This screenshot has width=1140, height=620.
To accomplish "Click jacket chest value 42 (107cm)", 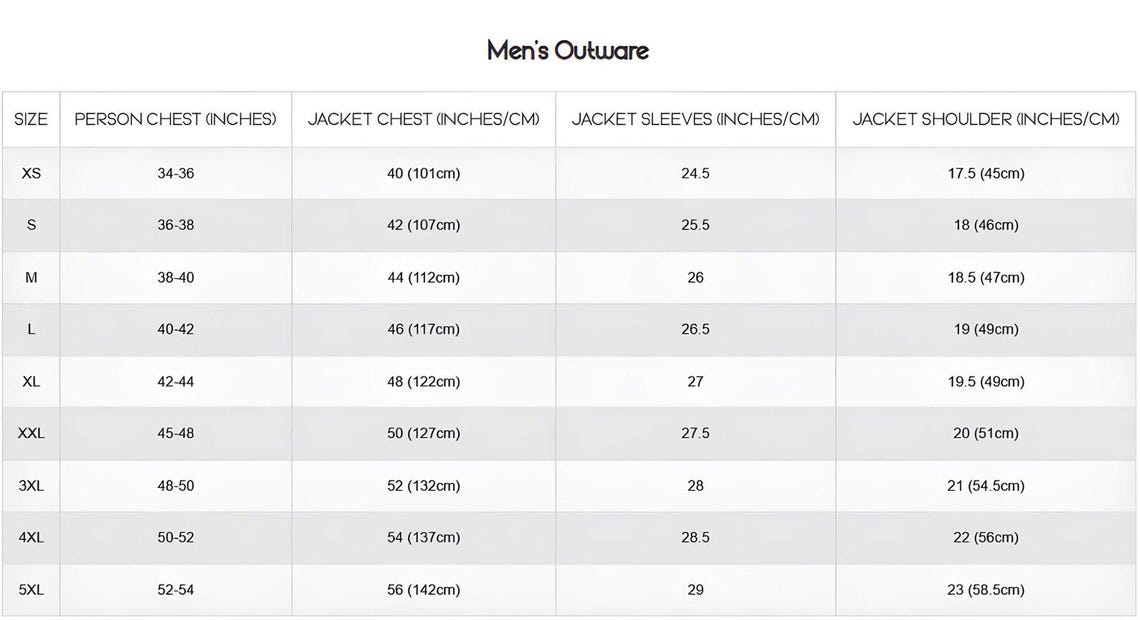I will coord(423,225).
